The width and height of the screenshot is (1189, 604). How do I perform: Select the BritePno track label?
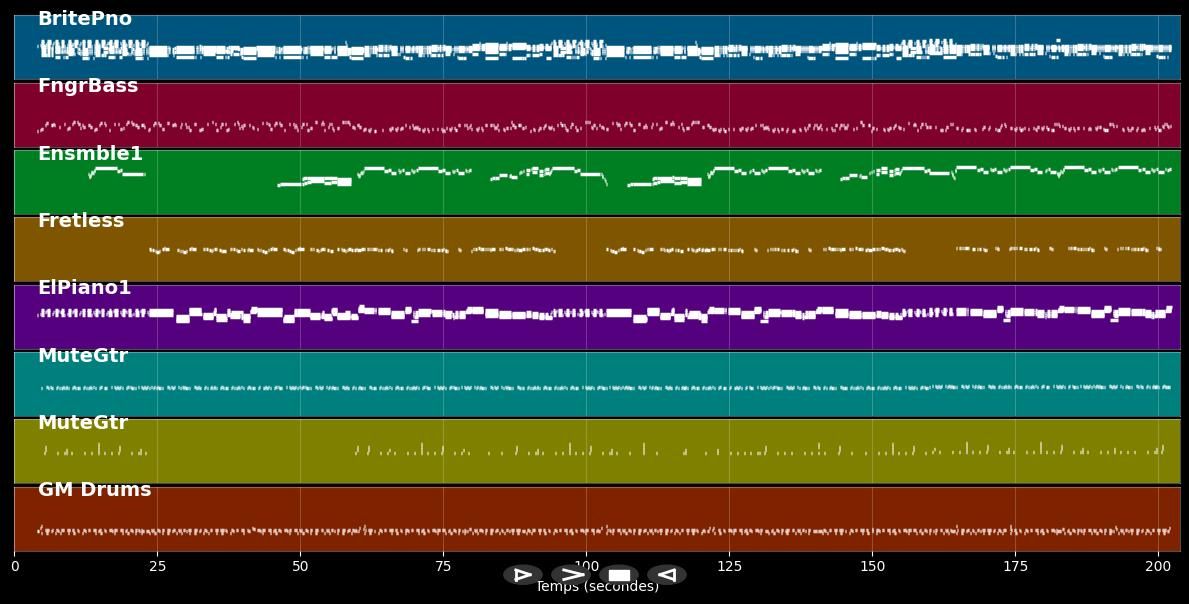tap(85, 19)
